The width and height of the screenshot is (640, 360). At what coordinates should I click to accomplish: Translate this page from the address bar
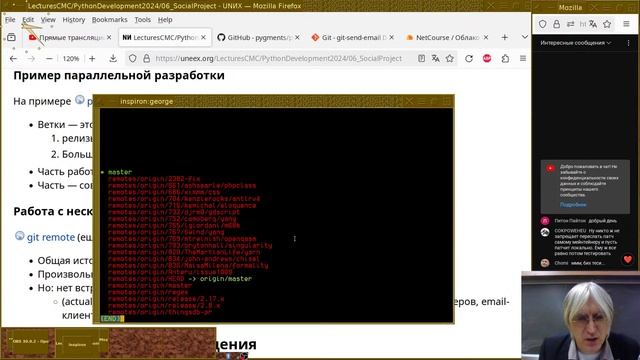pos(436,59)
